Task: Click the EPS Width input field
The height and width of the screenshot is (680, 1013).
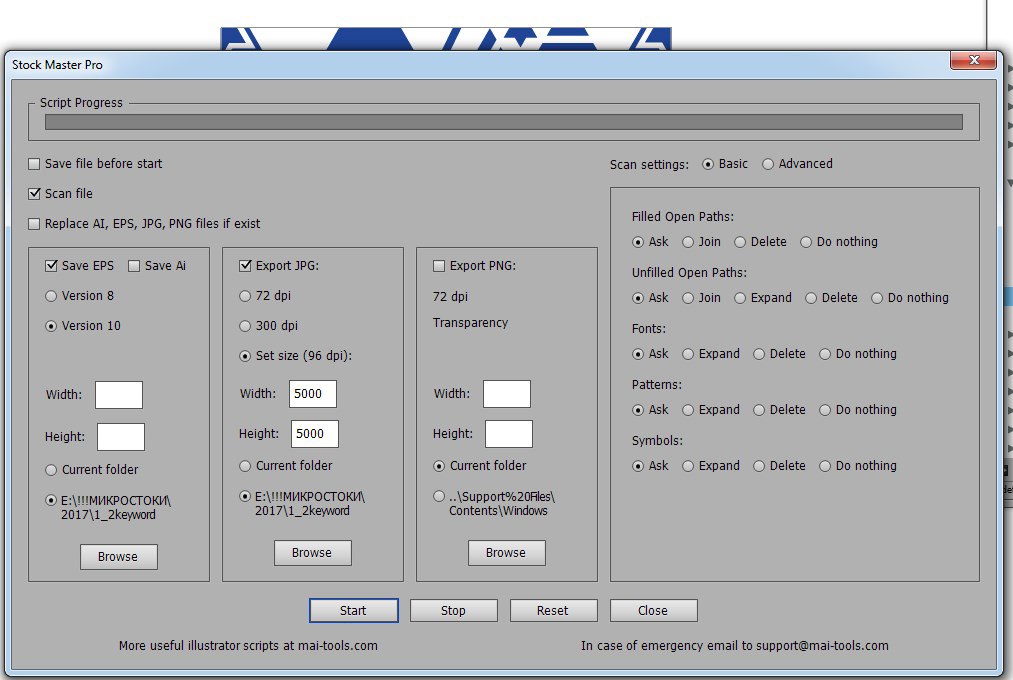Action: [x=119, y=395]
